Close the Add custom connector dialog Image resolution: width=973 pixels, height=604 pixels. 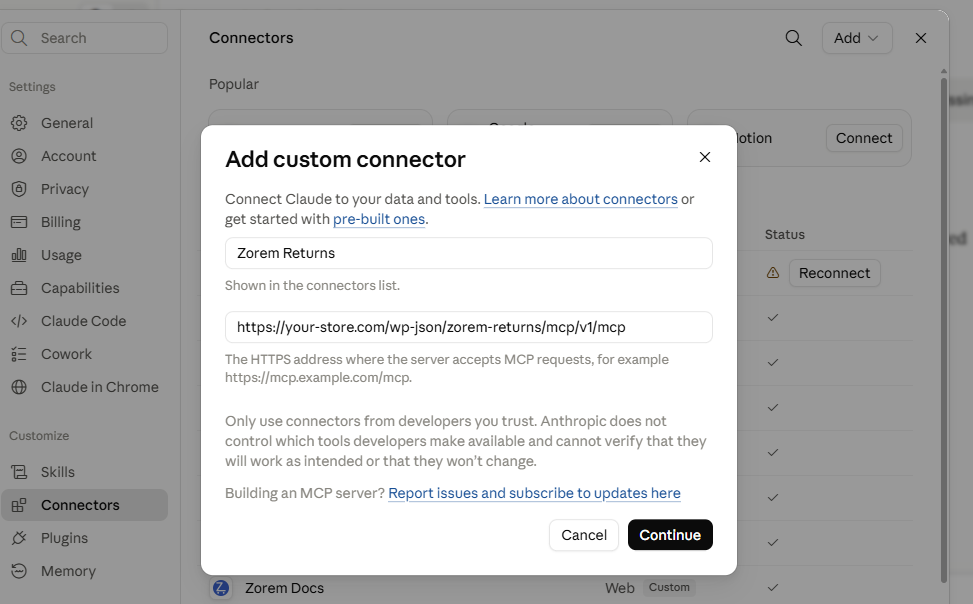coord(705,157)
